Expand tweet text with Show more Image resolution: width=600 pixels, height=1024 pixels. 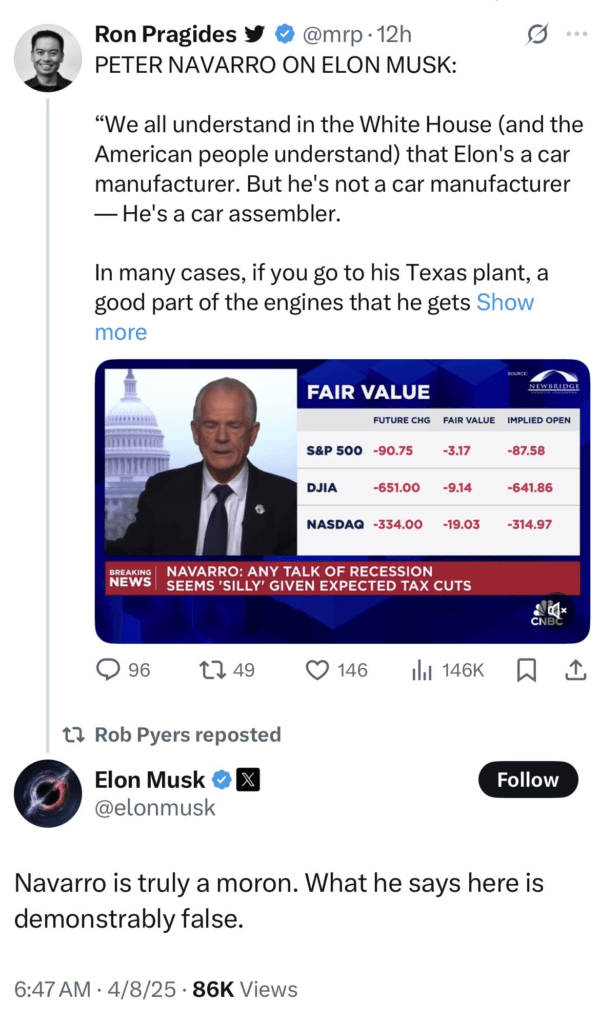pos(504,302)
